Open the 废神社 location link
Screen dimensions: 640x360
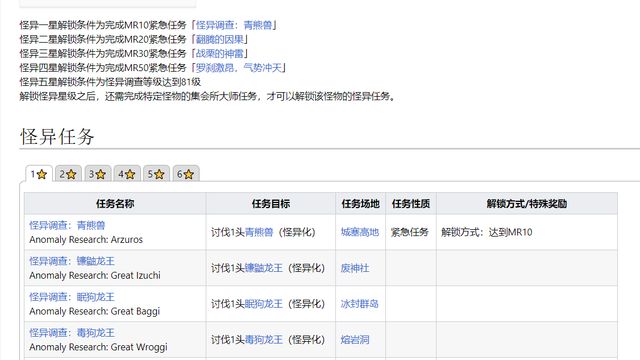[355, 268]
